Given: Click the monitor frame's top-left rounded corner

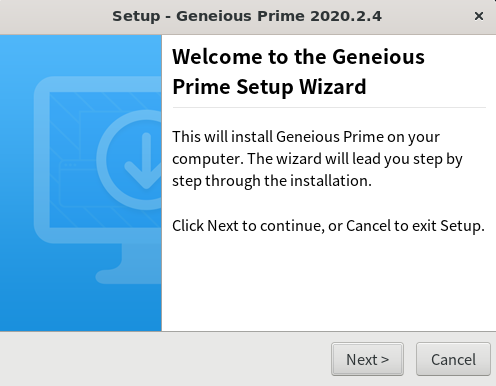Looking at the screenshot, I should (43, 85).
